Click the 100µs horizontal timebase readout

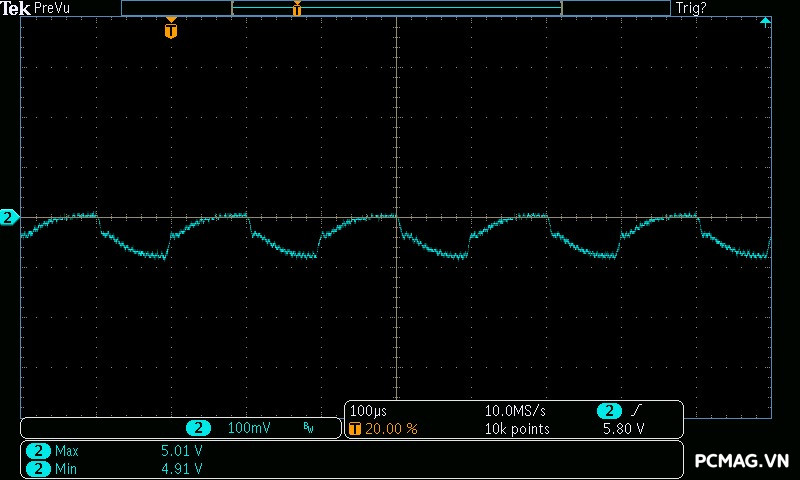368,411
